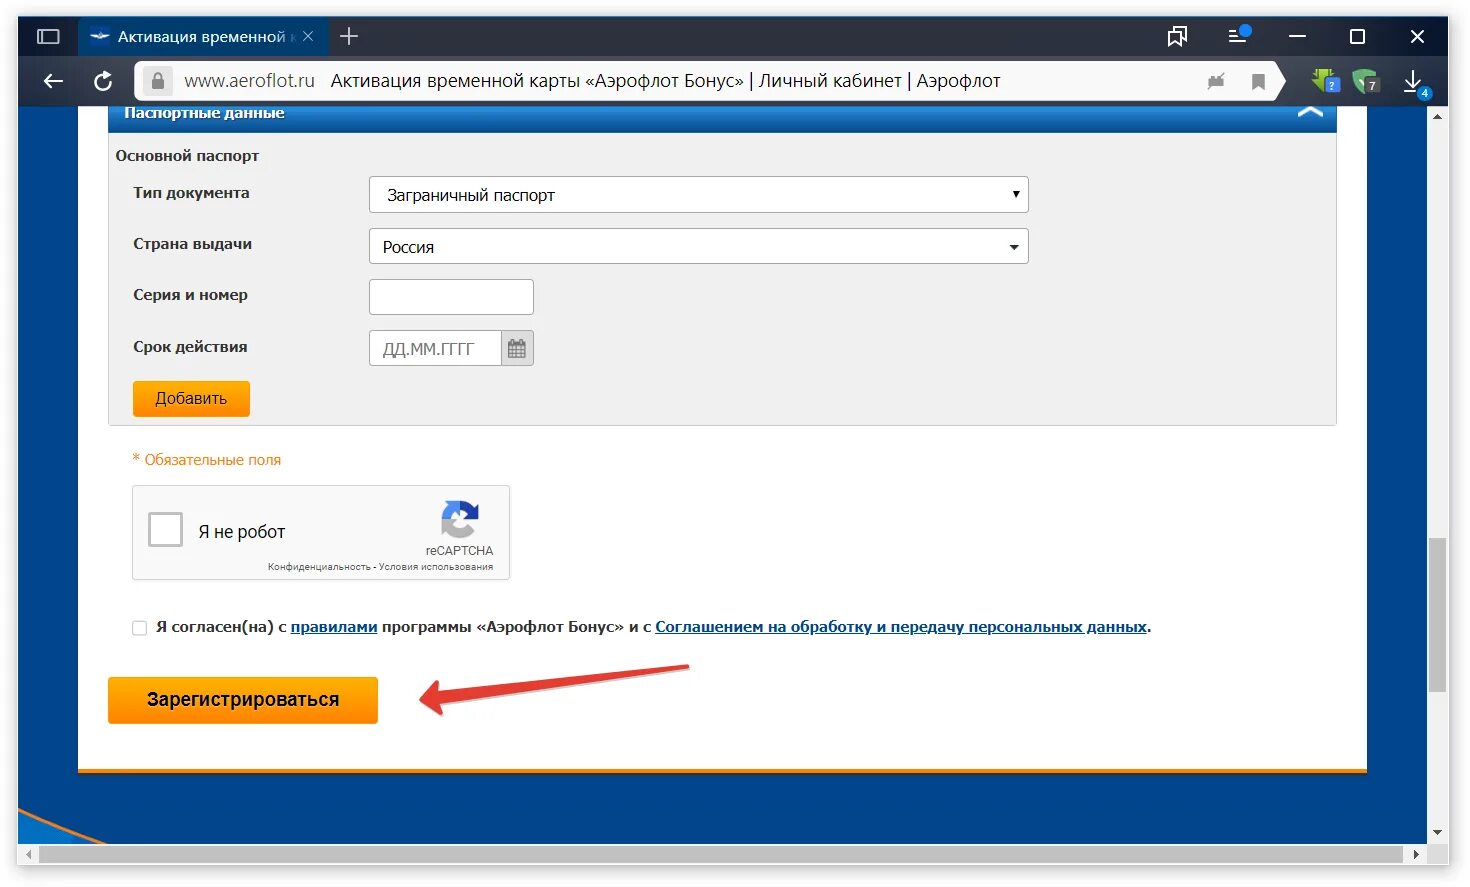Go back with the arrow button

[x=53, y=81]
